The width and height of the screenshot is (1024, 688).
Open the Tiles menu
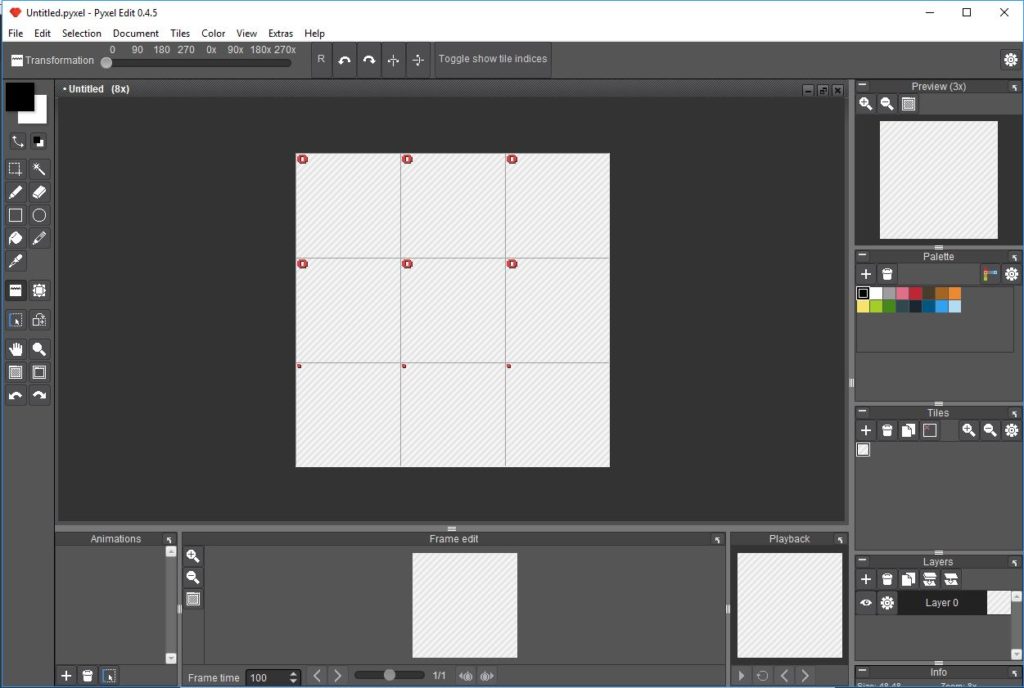[x=179, y=33]
